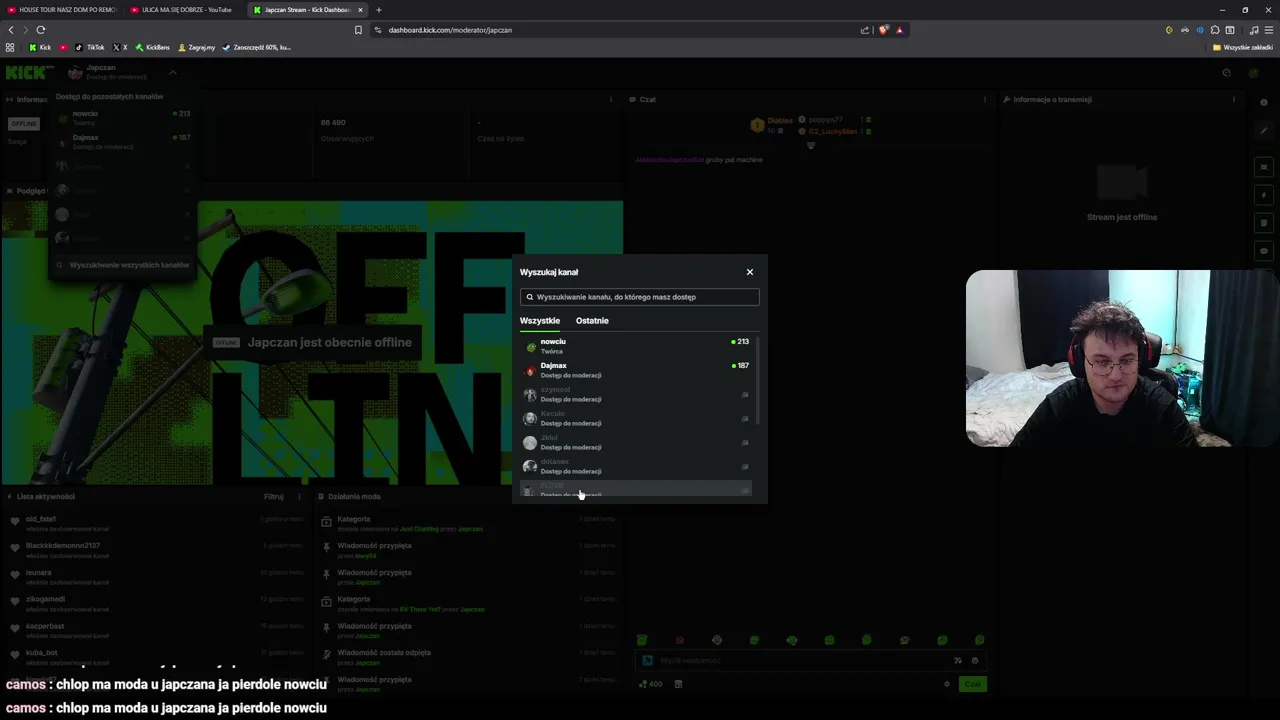The width and height of the screenshot is (1280, 720).
Task: Open the browser hamburger menu
Action: (1268, 30)
